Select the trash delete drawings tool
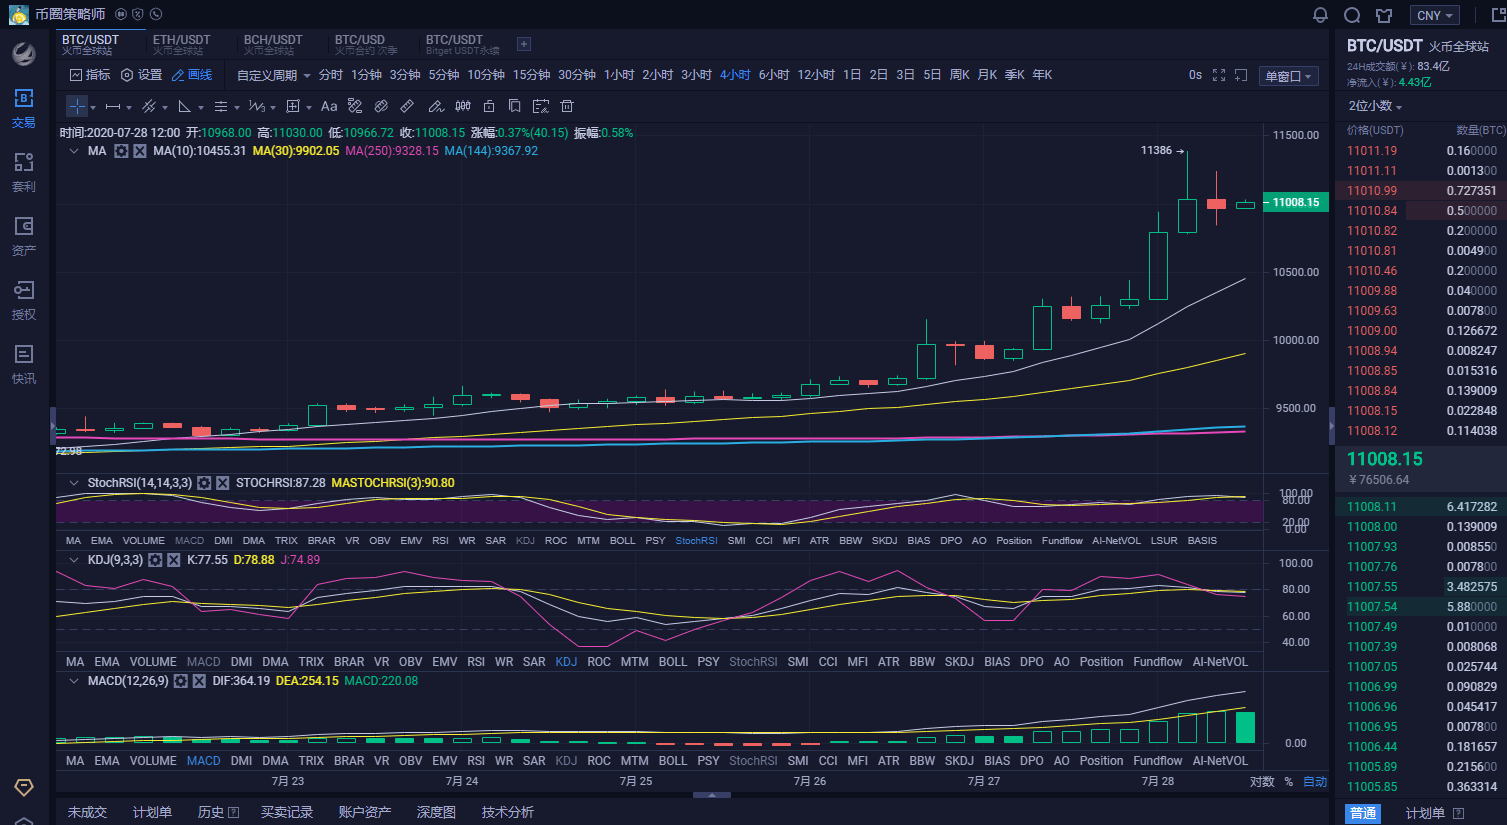 [x=567, y=106]
